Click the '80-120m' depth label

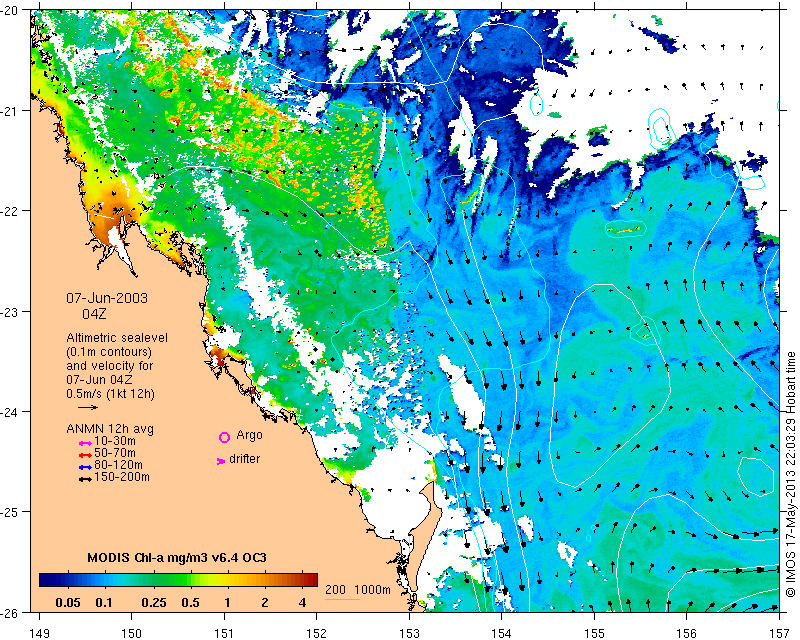(x=118, y=465)
